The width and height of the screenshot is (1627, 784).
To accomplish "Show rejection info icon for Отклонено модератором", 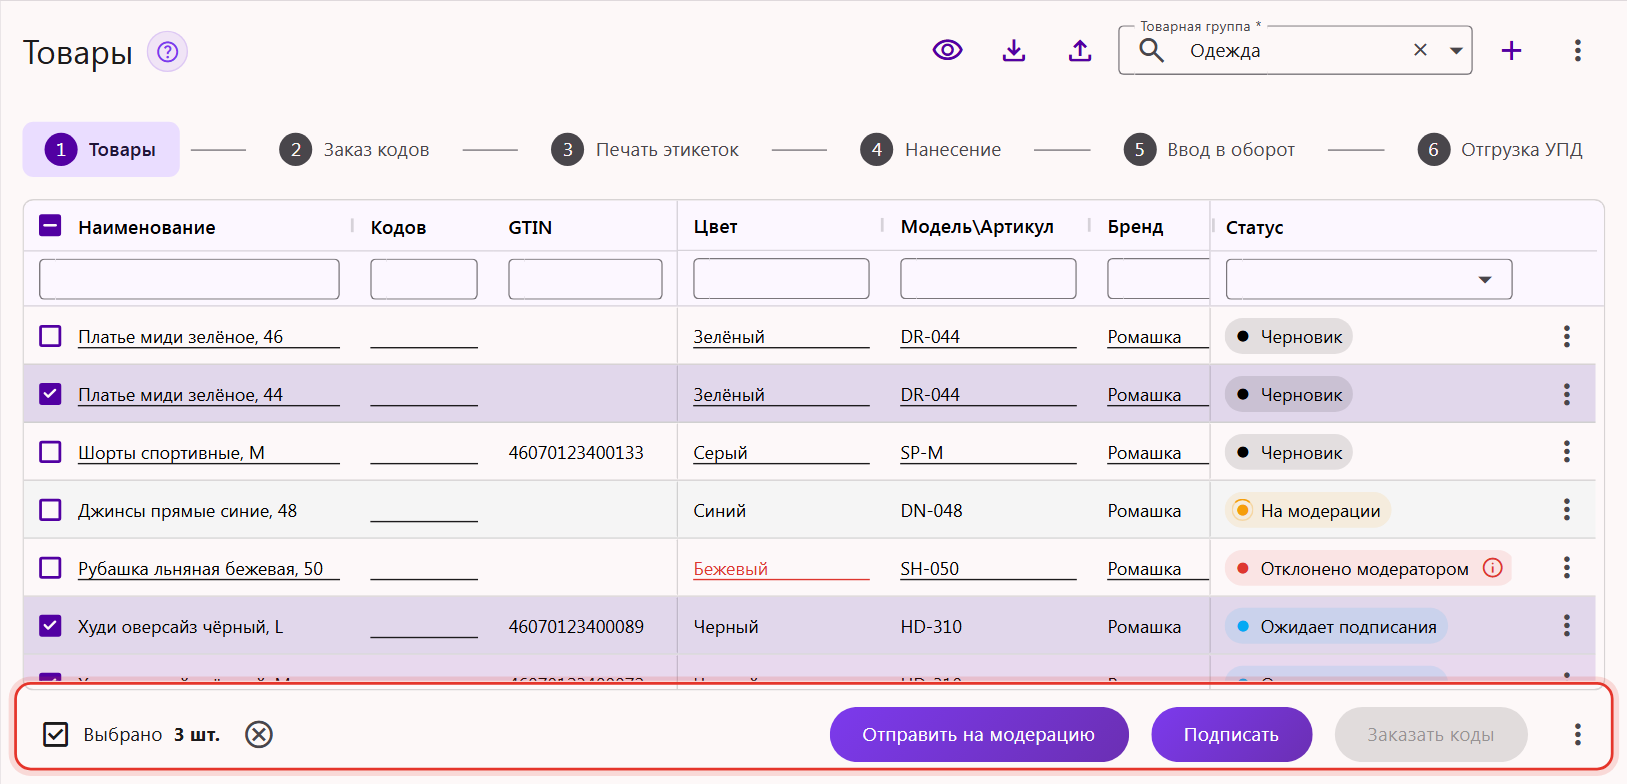I will (x=1492, y=568).
